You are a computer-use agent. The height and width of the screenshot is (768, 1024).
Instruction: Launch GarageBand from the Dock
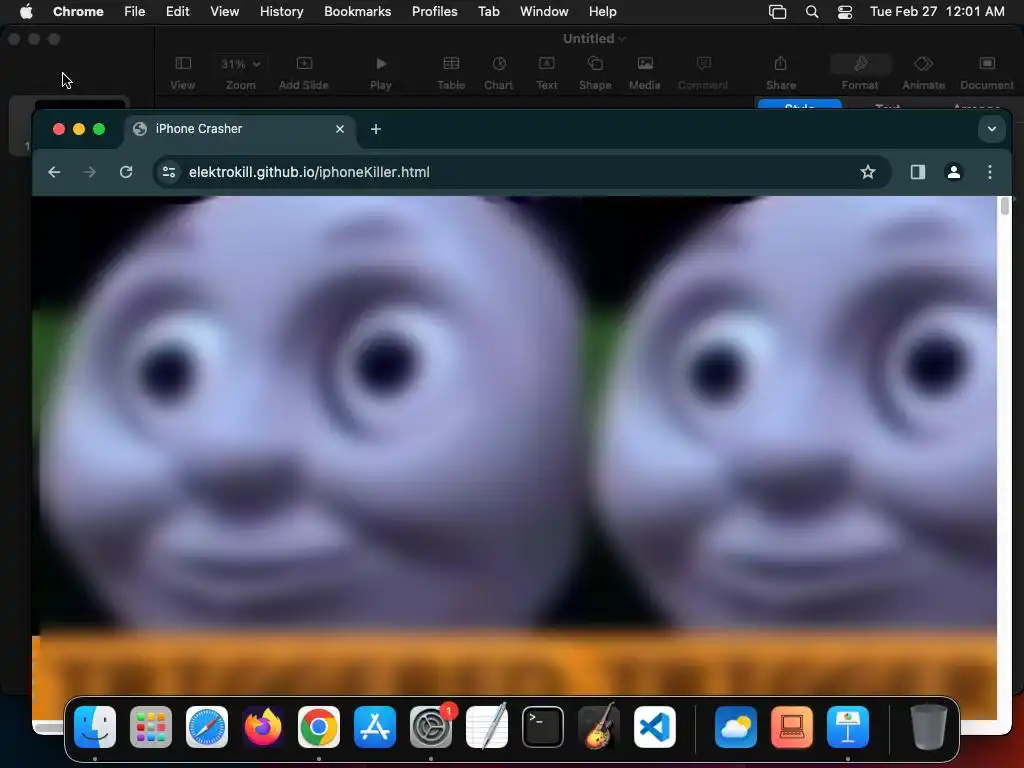click(599, 727)
